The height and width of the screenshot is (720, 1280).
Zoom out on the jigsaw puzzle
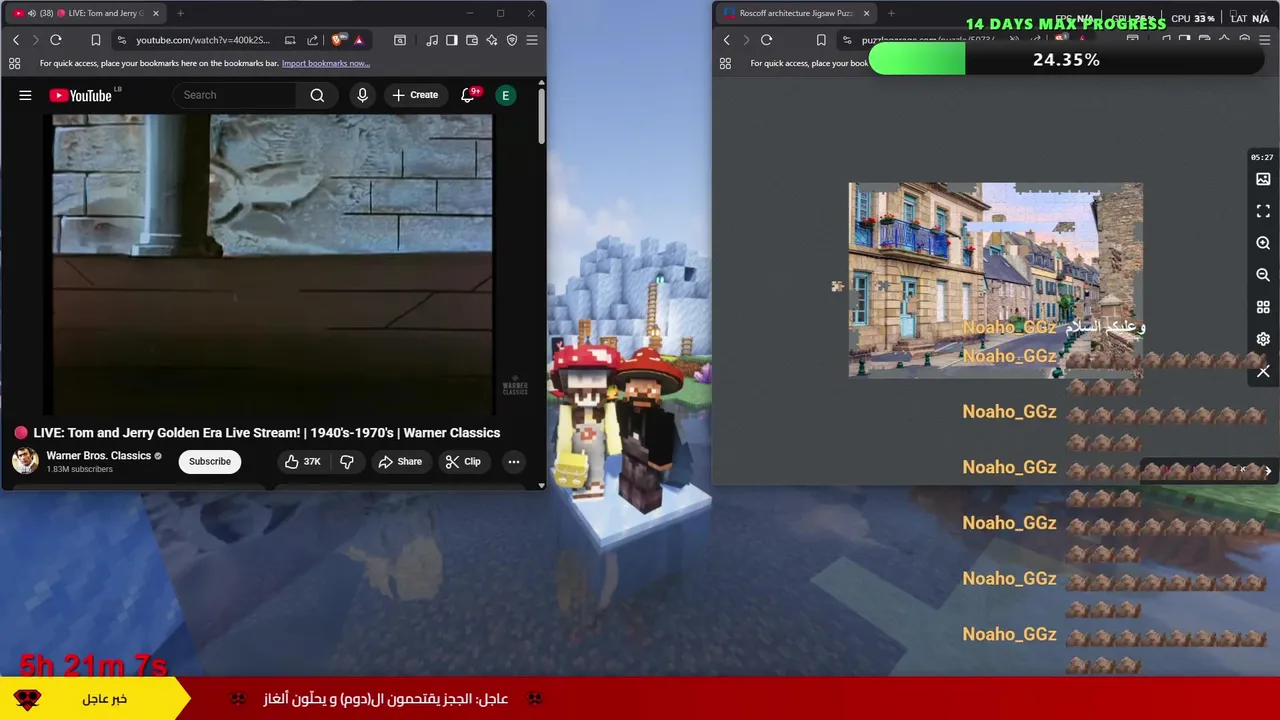tap(1263, 275)
